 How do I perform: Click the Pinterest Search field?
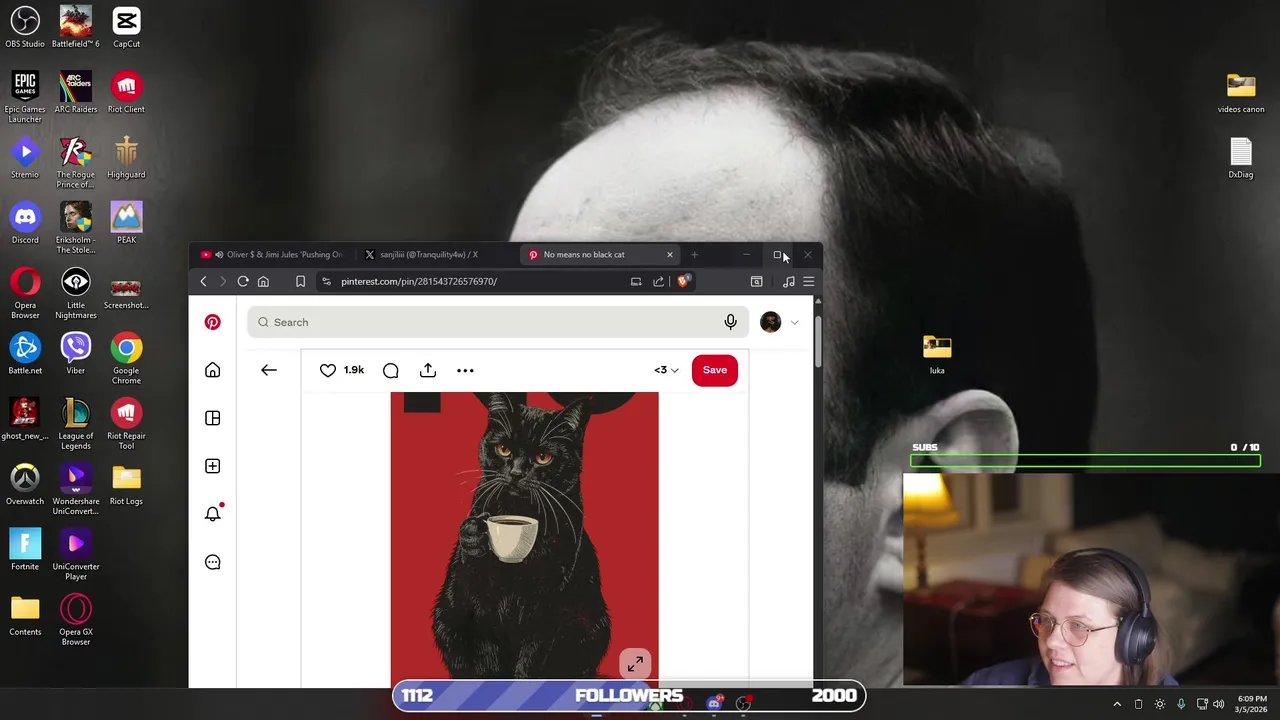(496, 322)
